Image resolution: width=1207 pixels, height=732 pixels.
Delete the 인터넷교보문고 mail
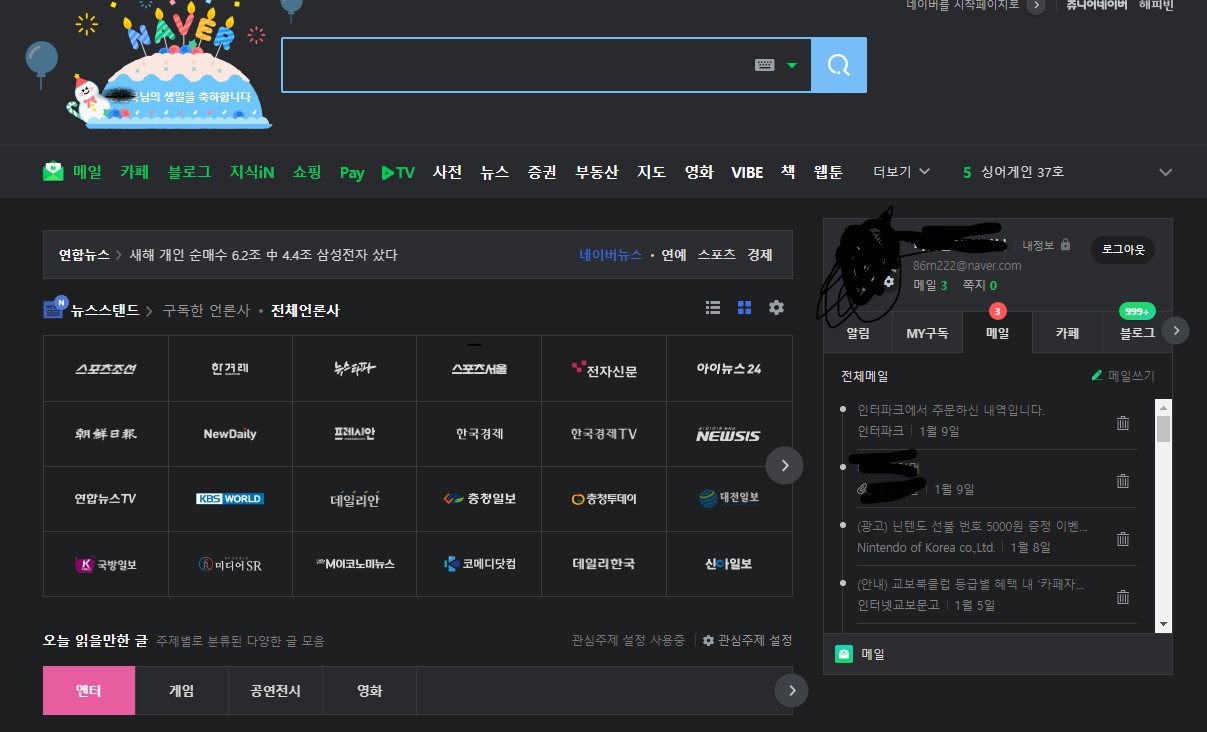[1123, 597]
